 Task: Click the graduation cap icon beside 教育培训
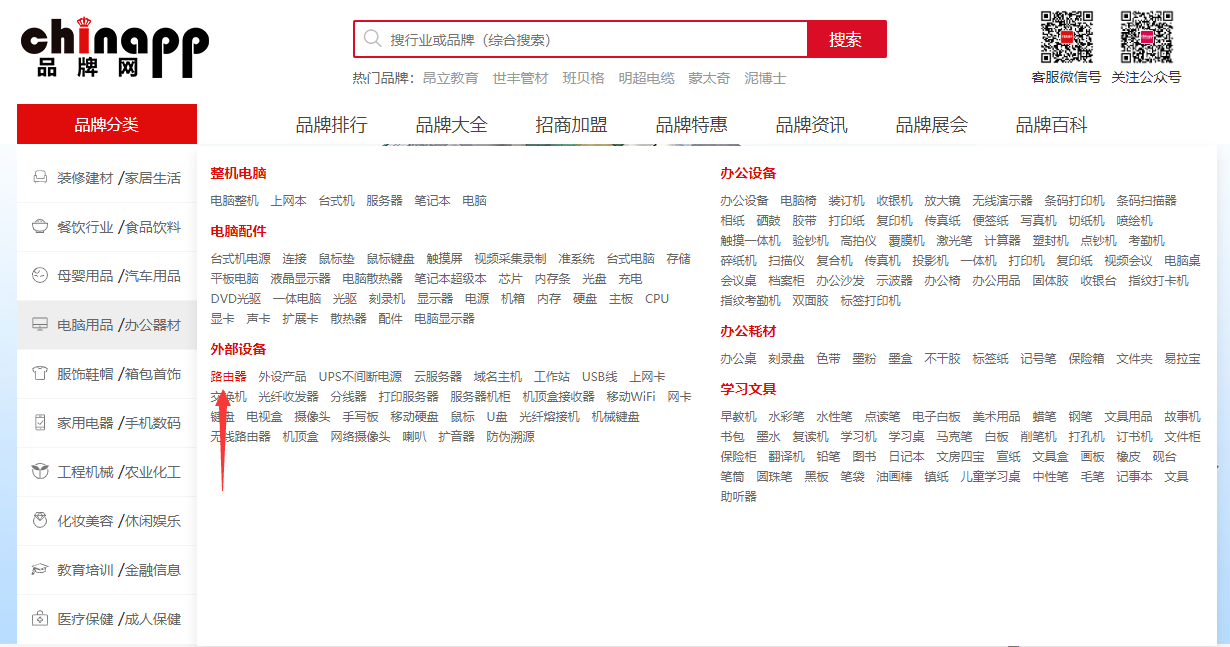click(40, 570)
